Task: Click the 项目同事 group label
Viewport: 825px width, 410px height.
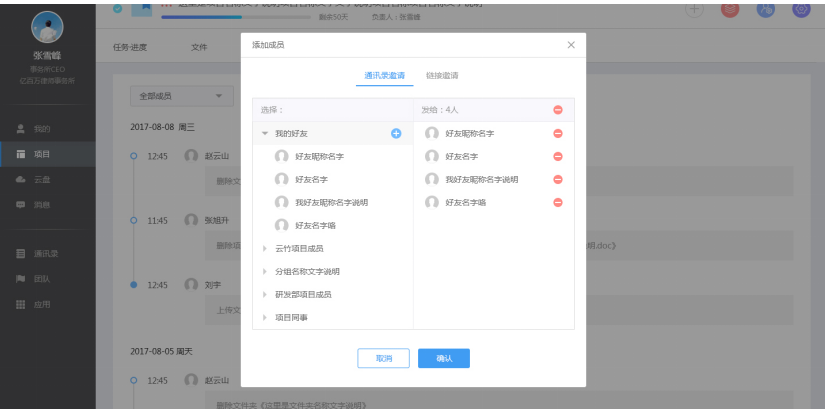Action: (x=291, y=317)
